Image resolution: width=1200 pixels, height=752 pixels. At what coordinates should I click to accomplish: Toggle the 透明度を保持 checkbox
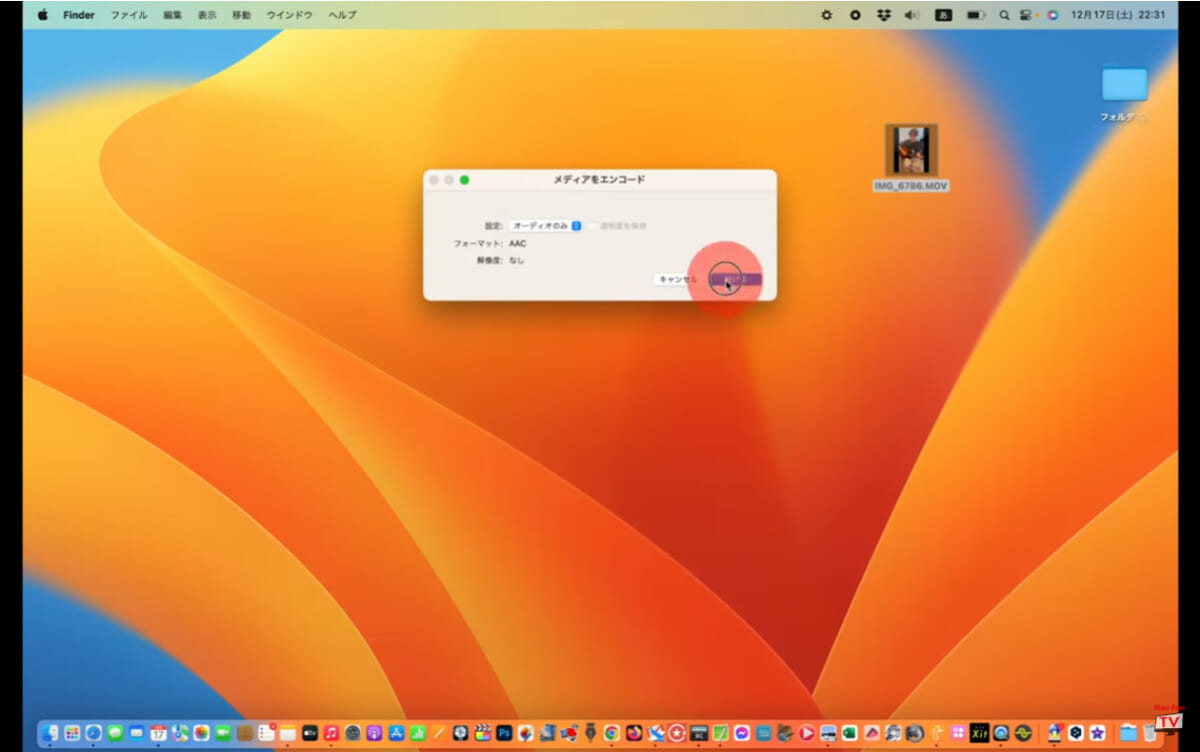pyautogui.click(x=593, y=226)
